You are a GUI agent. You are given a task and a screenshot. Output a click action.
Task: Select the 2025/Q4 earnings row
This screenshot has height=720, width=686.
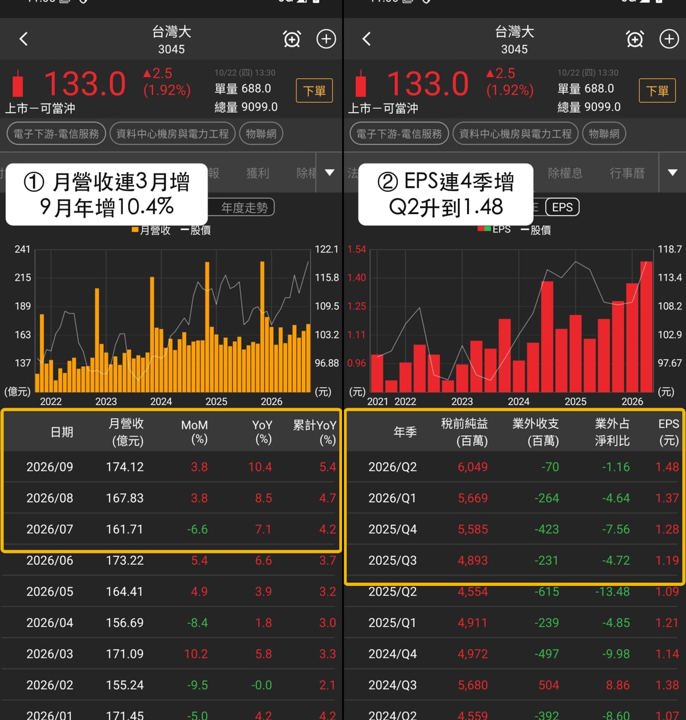(x=515, y=529)
